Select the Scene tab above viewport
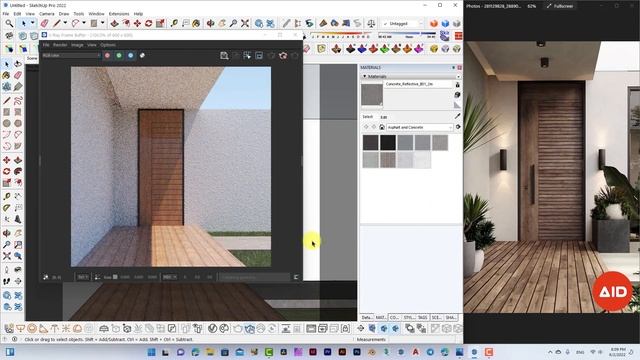The width and height of the screenshot is (640, 360). point(32,58)
